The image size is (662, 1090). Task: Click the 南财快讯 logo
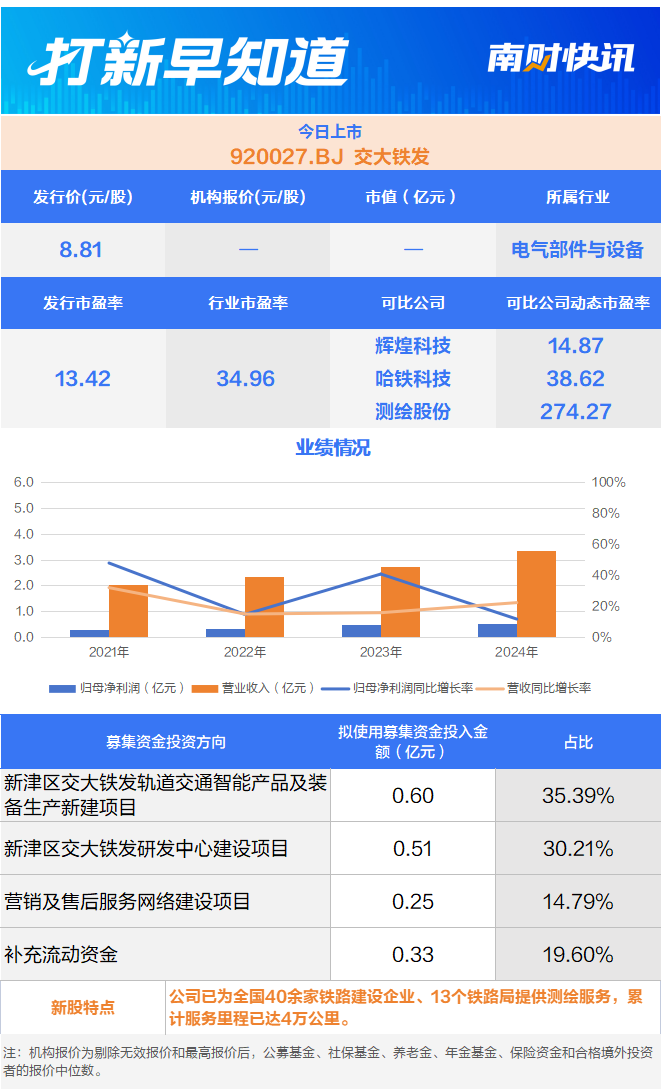(x=561, y=58)
